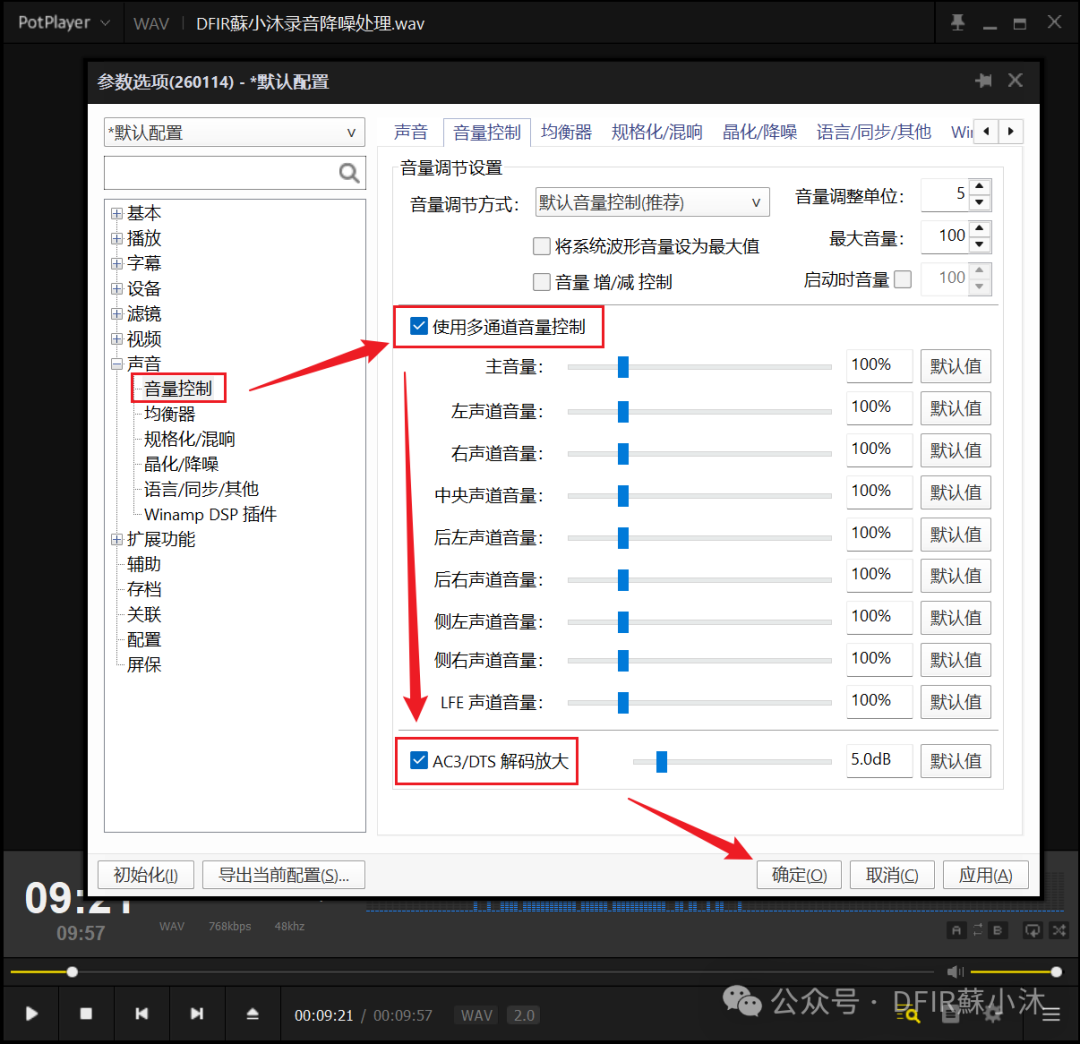Click the A-B repeat point A icon
Viewport: 1080px width, 1044px height.
[957, 930]
